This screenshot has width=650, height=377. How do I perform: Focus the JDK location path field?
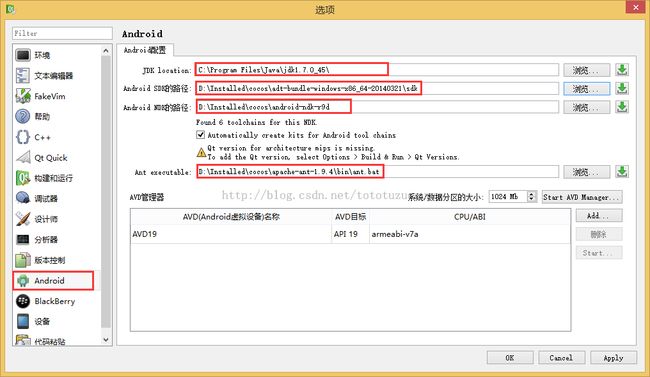pos(377,70)
